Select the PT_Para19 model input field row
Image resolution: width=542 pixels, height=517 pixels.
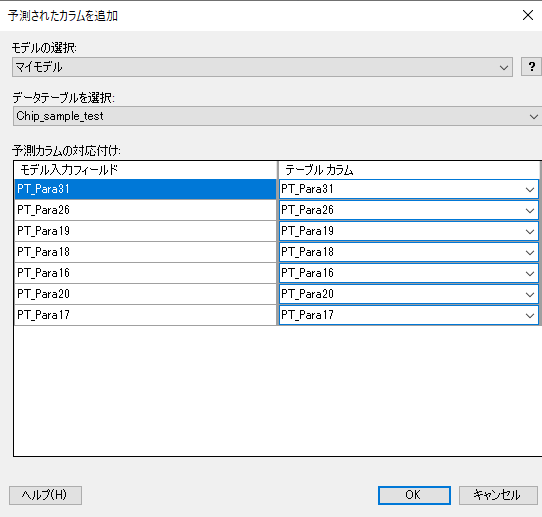pyautogui.click(x=145, y=231)
